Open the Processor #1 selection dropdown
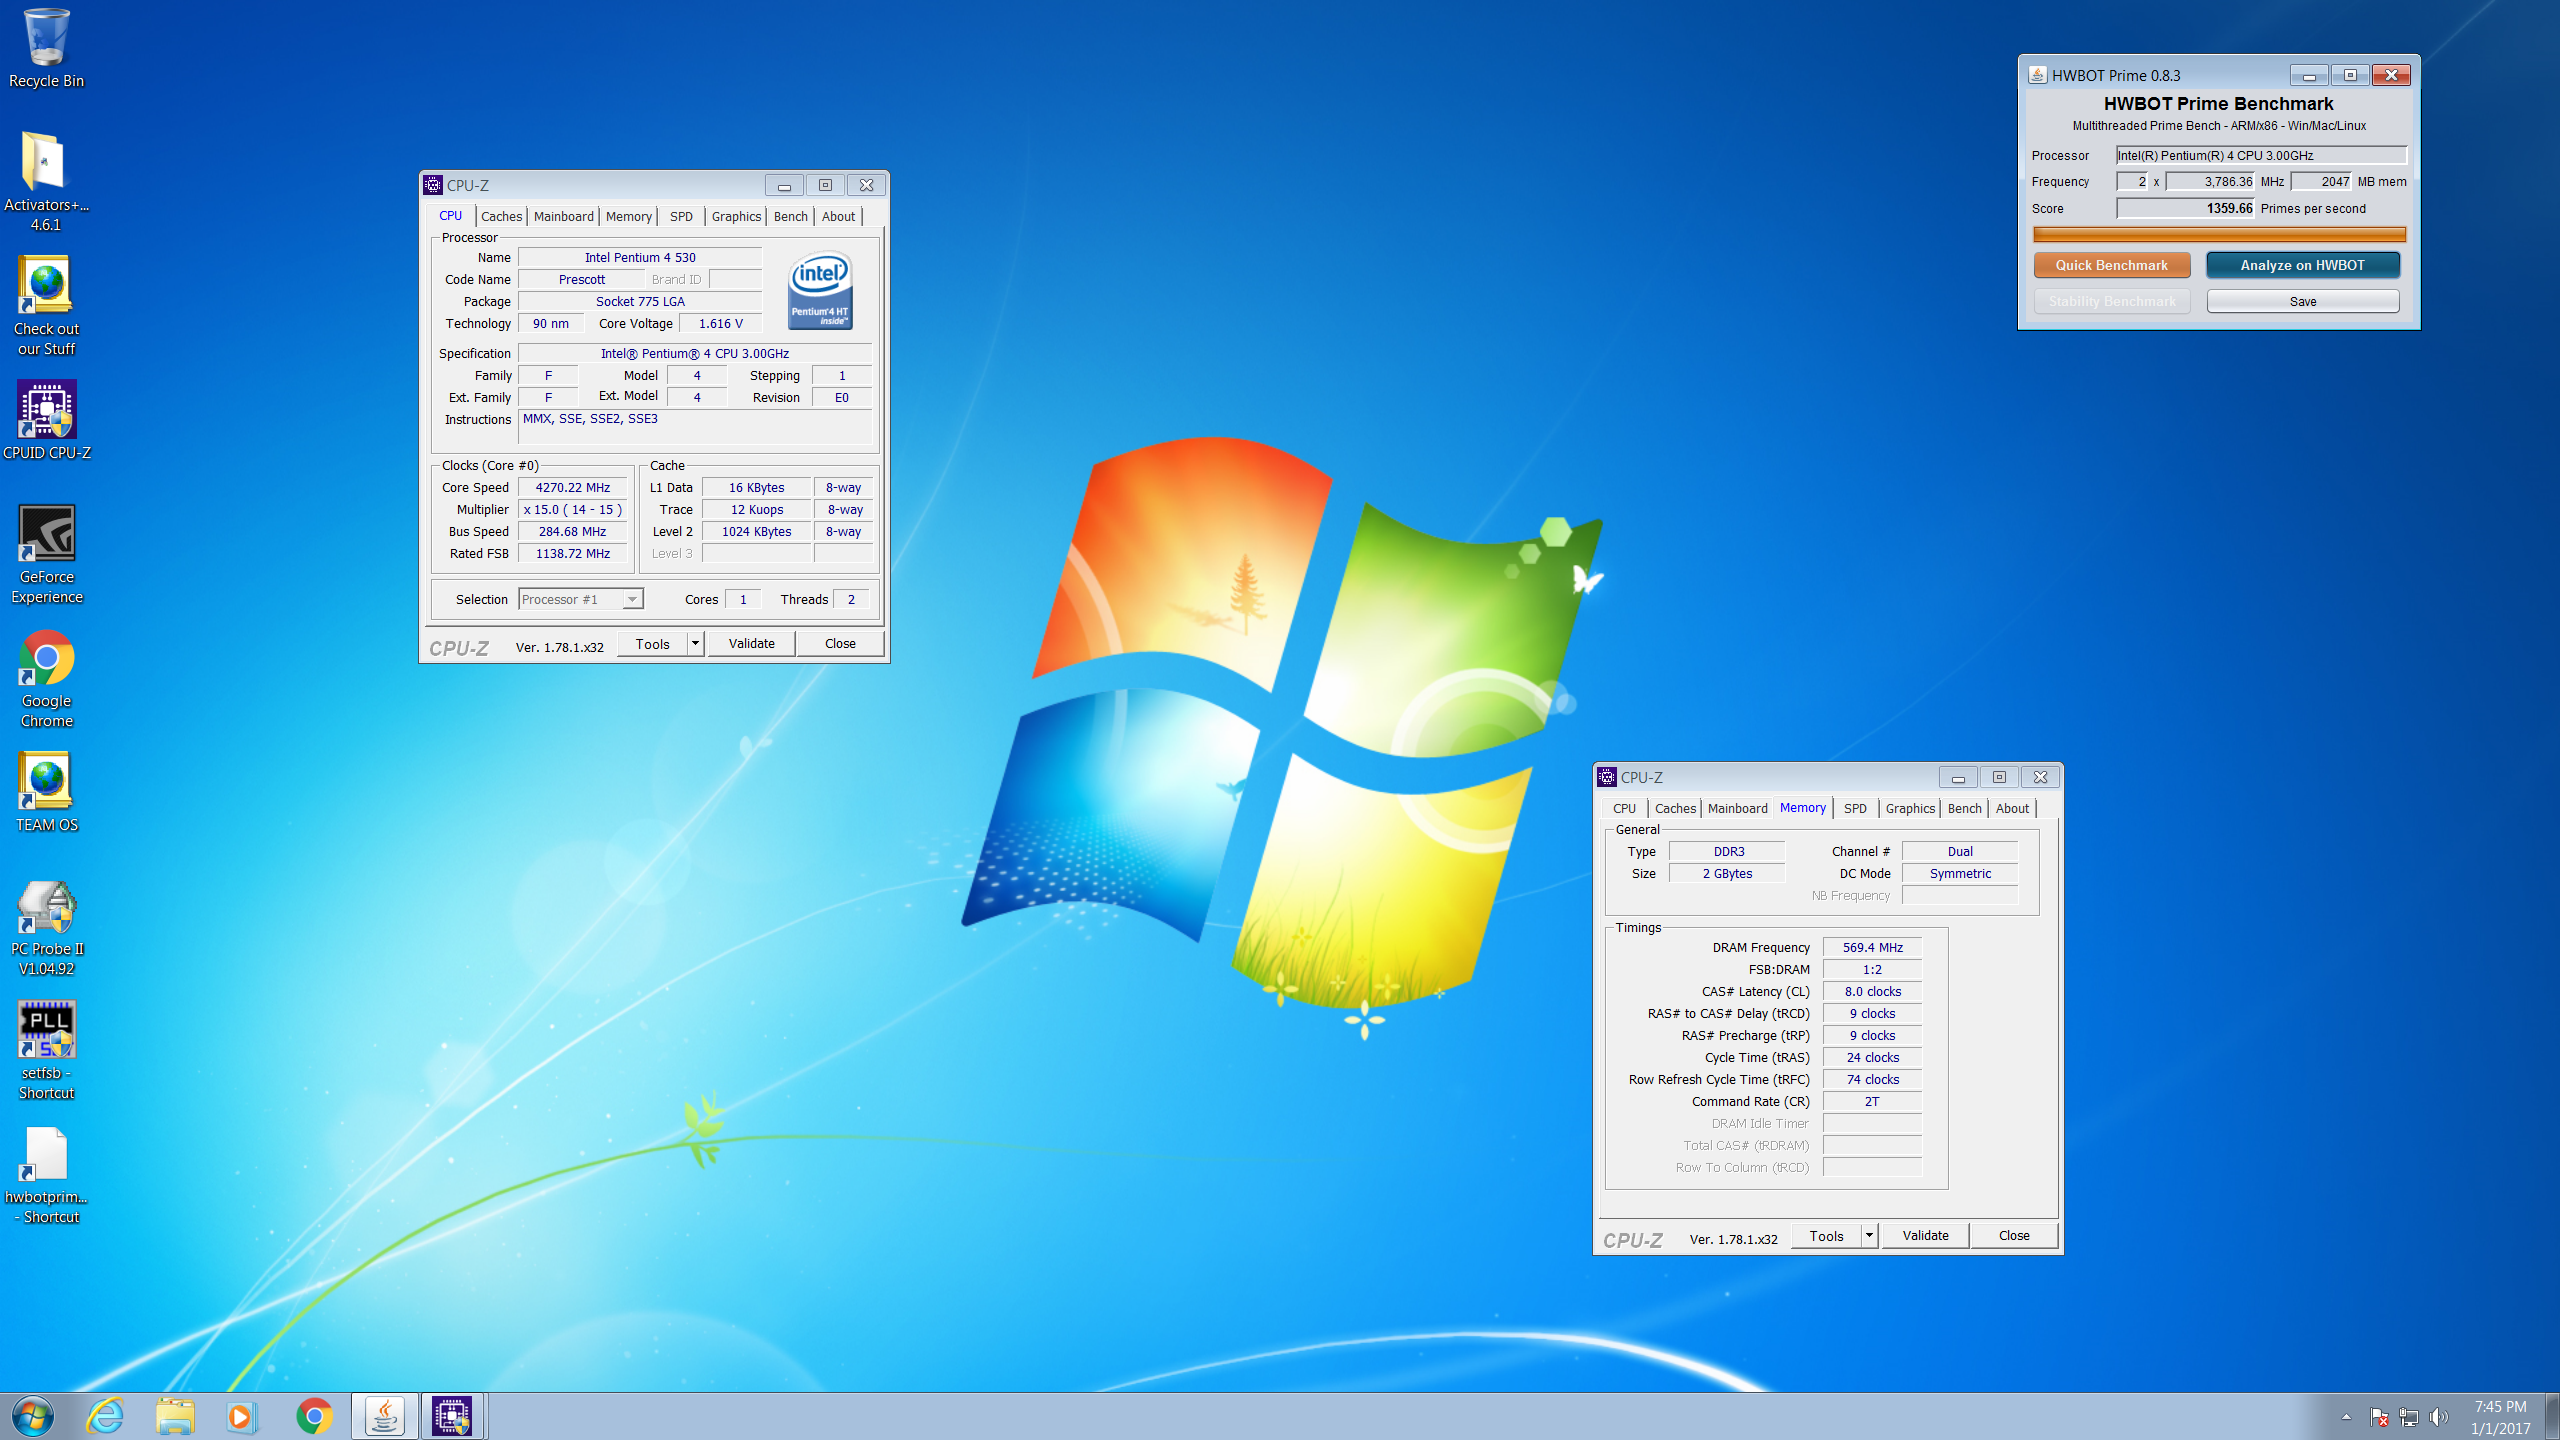This screenshot has width=2560, height=1440. click(580, 599)
